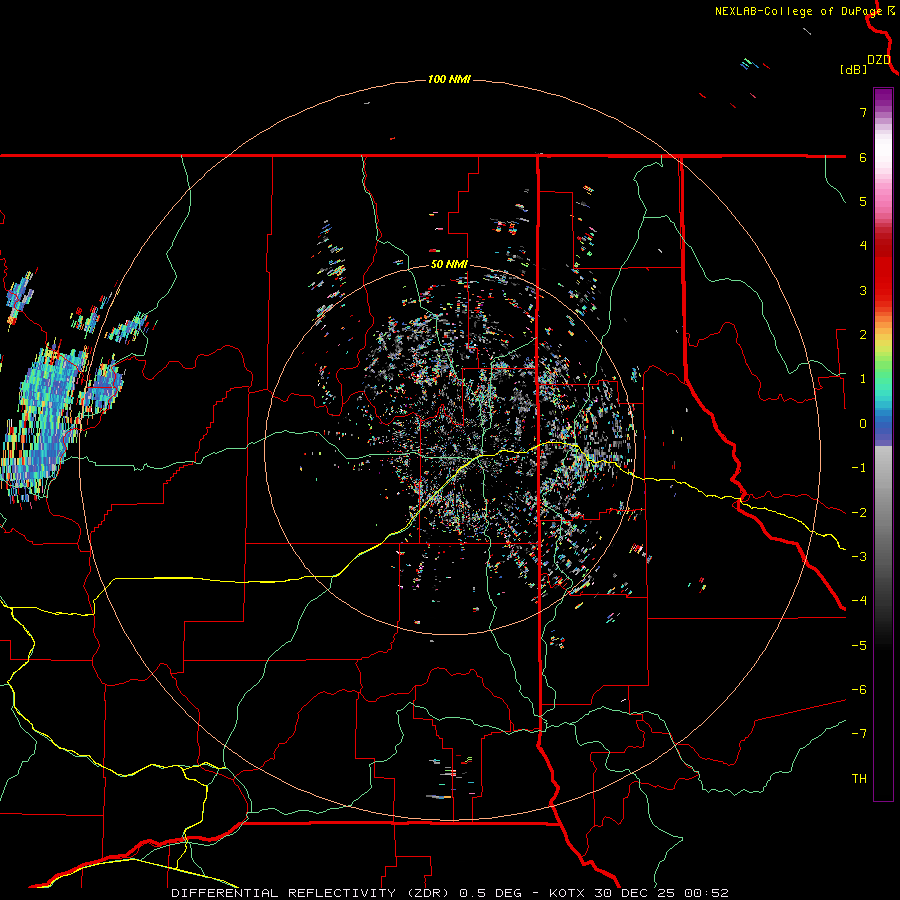Click the 50 NMI range ring label

(x=449, y=264)
